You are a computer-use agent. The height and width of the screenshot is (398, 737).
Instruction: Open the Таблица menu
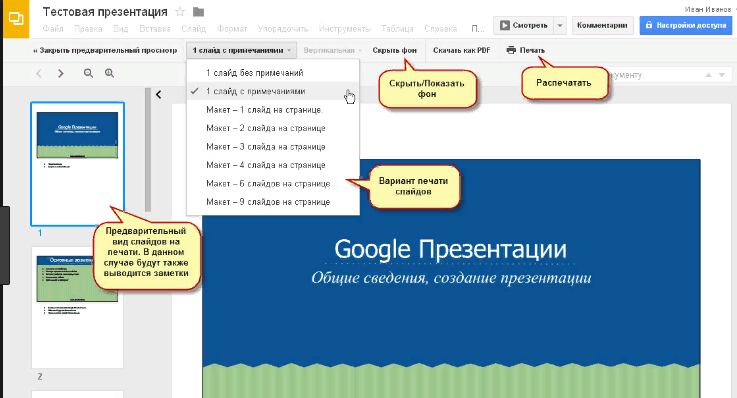tap(397, 29)
